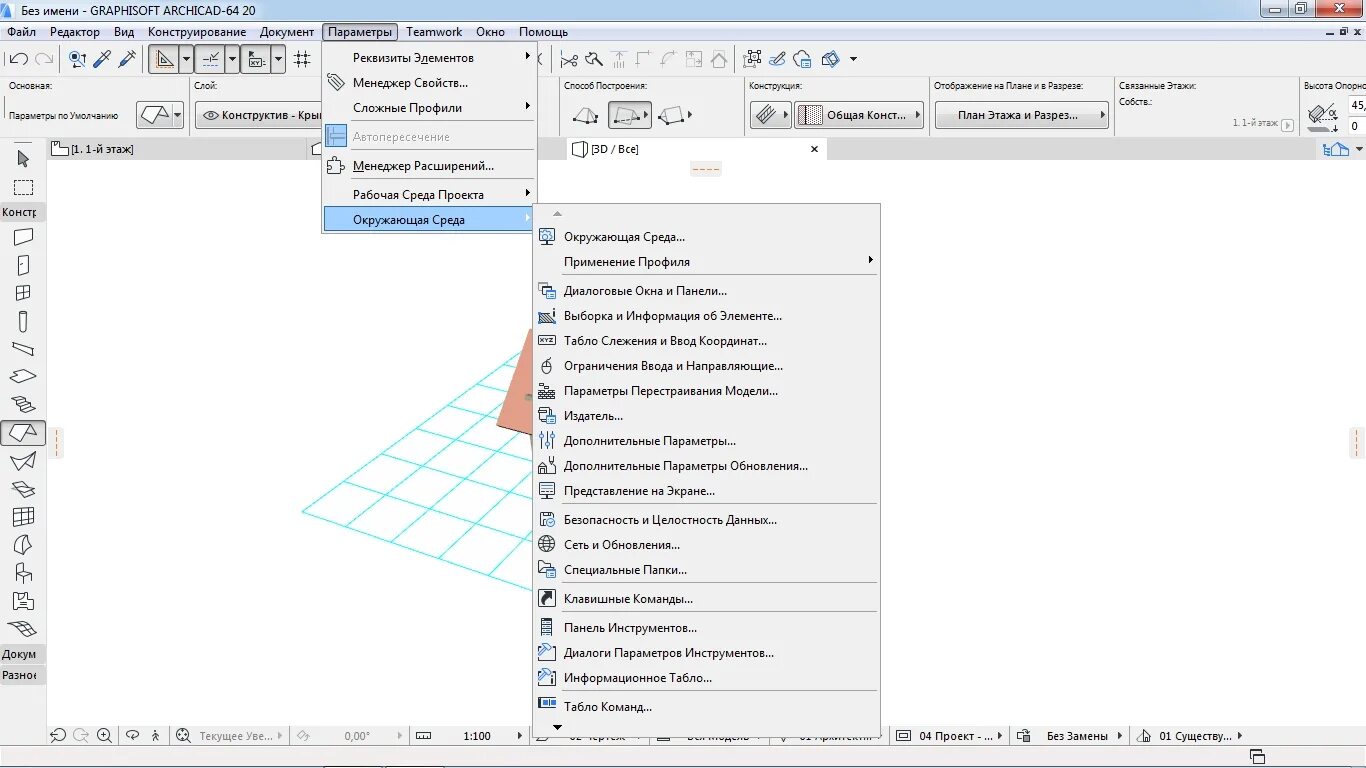The width and height of the screenshot is (1366, 768).
Task: Open Сеть и Обновления settings
Action: tap(706, 545)
